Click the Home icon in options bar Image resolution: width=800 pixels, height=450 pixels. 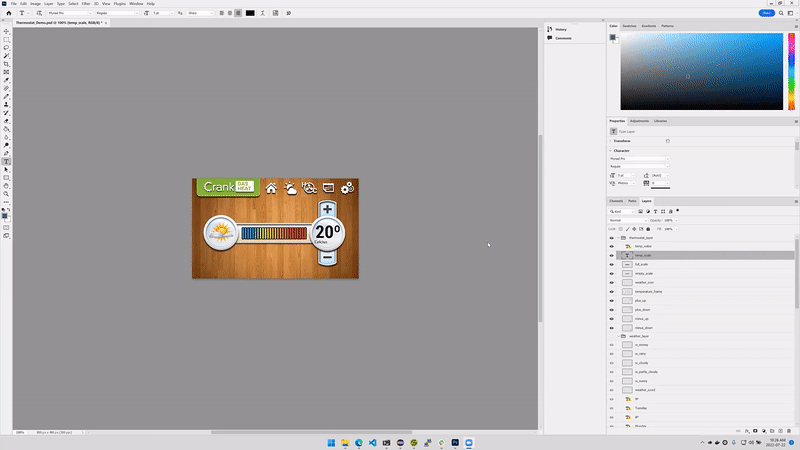pos(9,13)
